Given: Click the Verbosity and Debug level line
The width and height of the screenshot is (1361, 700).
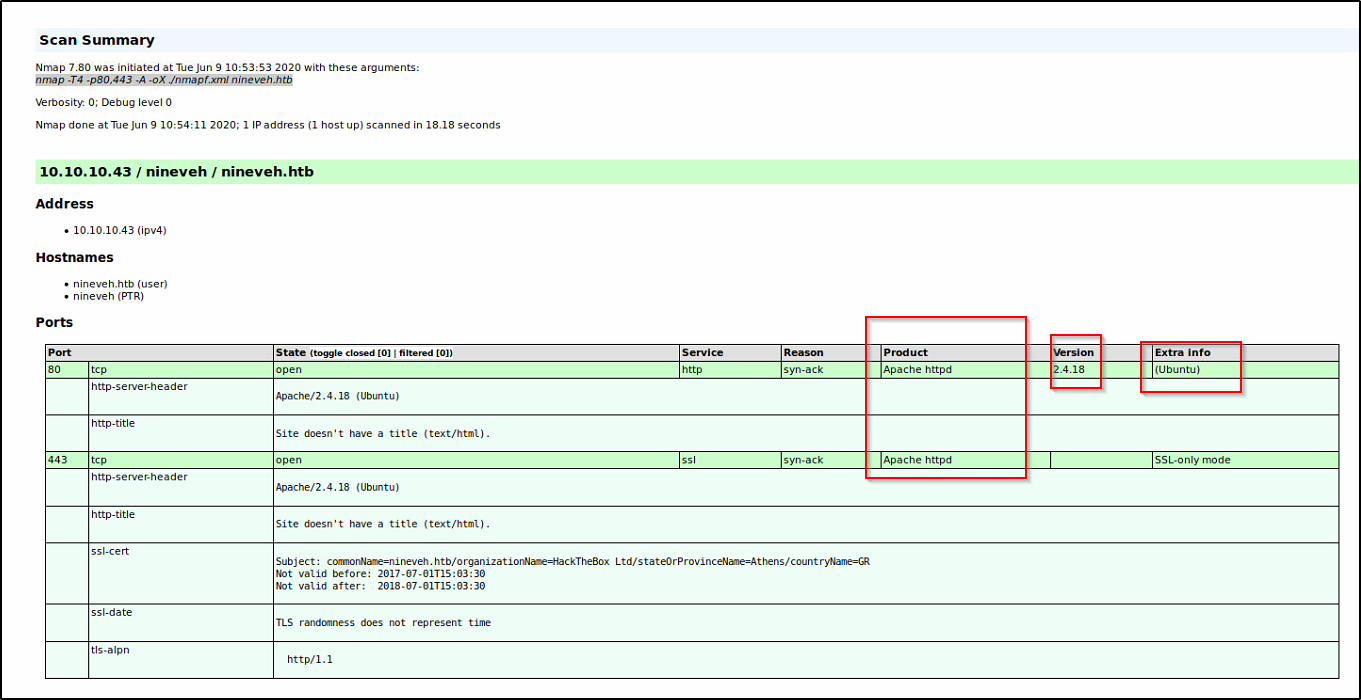Looking at the screenshot, I should pos(103,102).
